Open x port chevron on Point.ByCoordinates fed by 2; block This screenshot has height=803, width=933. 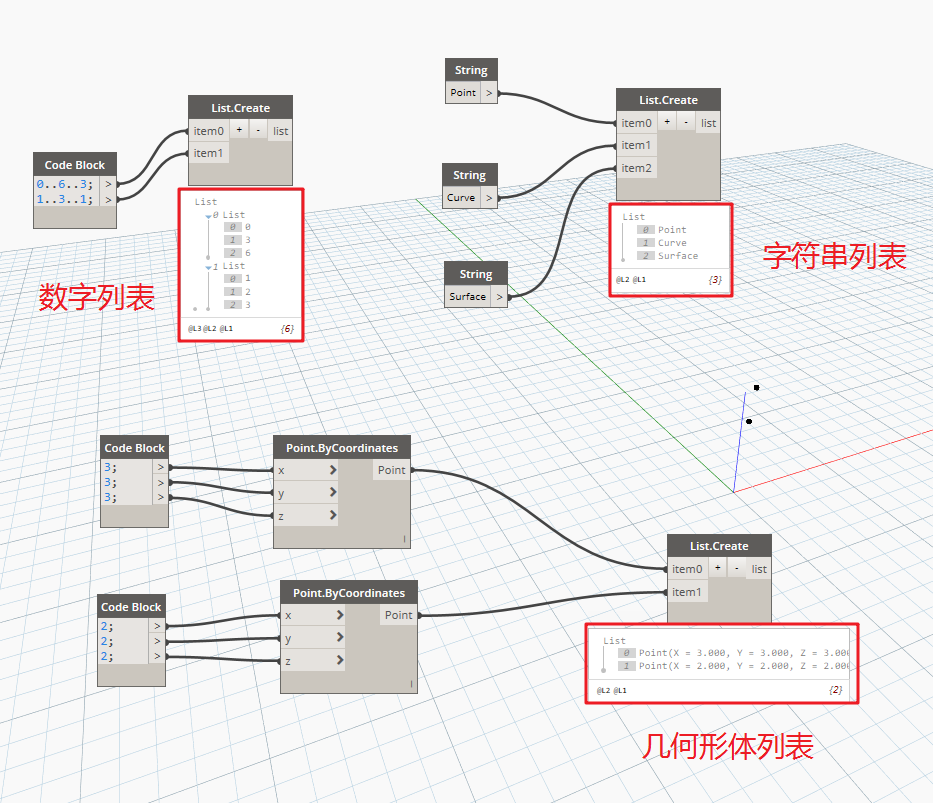coord(340,615)
